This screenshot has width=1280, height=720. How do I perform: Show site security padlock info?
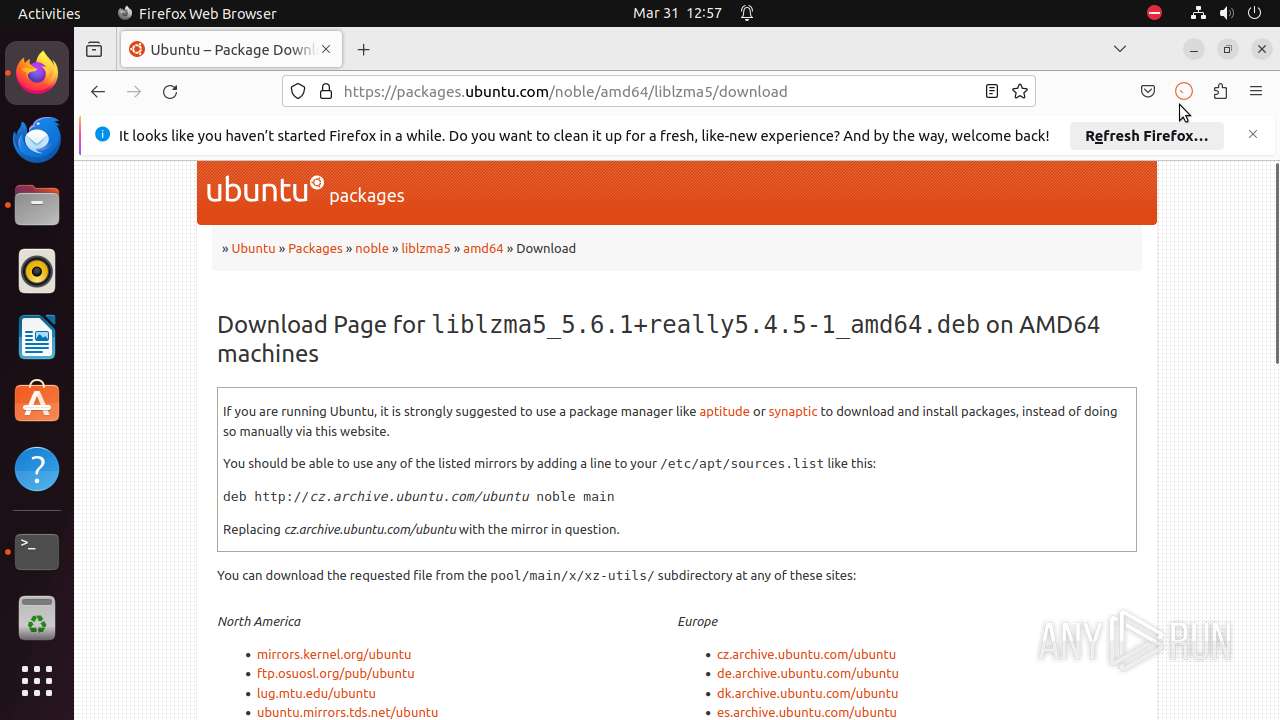tap(325, 91)
